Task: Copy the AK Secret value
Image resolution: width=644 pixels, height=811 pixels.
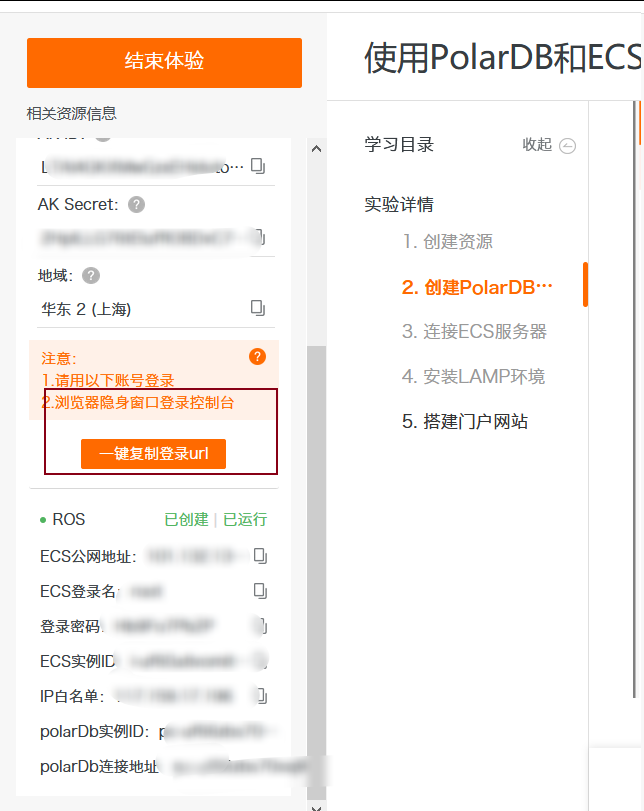Action: [x=261, y=237]
